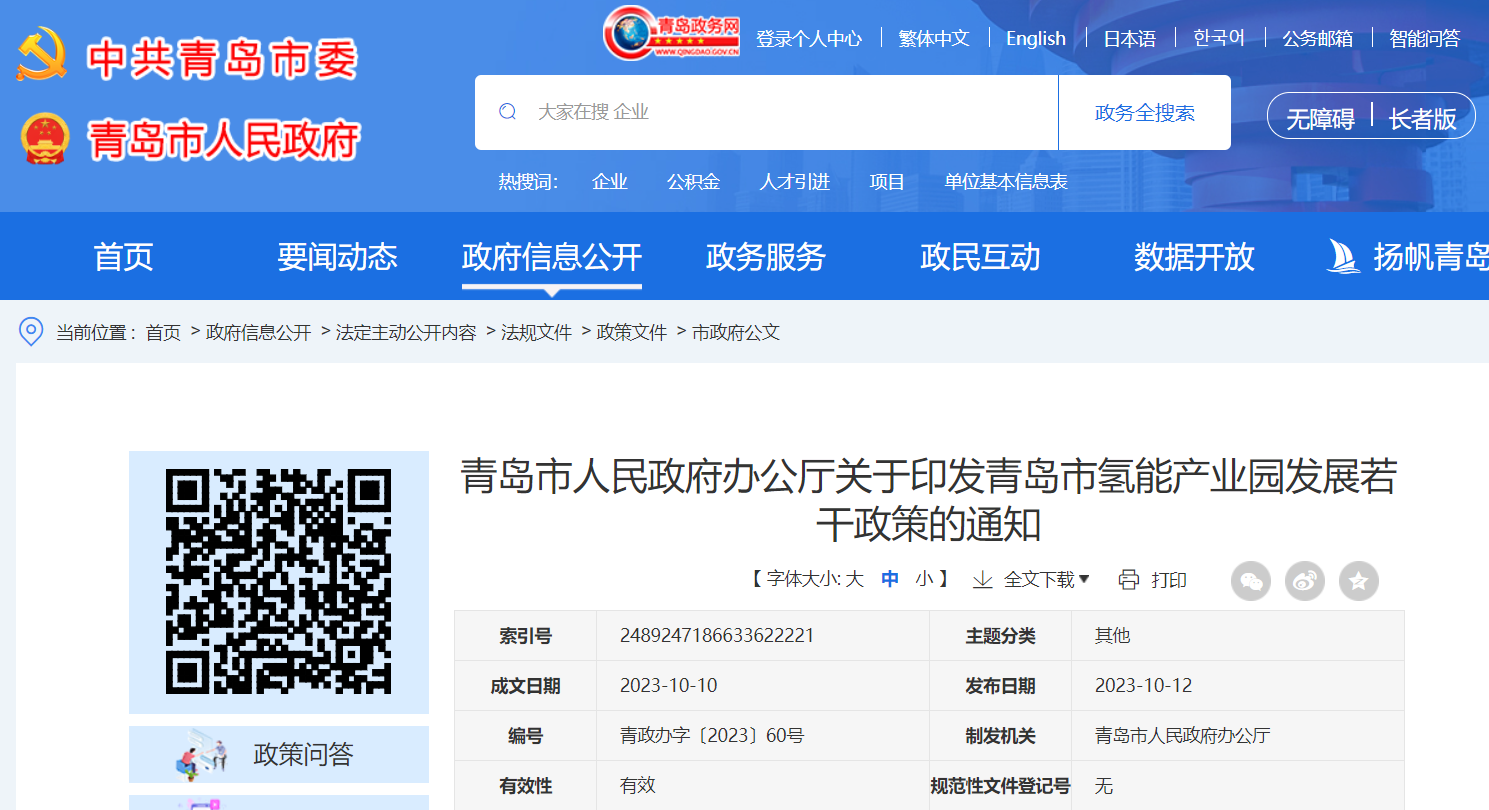
Task: Switch to 长者版 mode
Action: coord(1422,119)
